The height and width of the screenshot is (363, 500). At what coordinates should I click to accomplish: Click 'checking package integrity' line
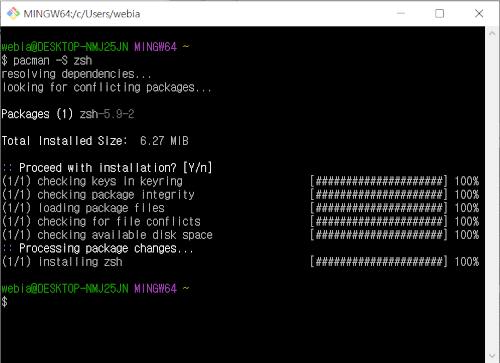(98, 194)
